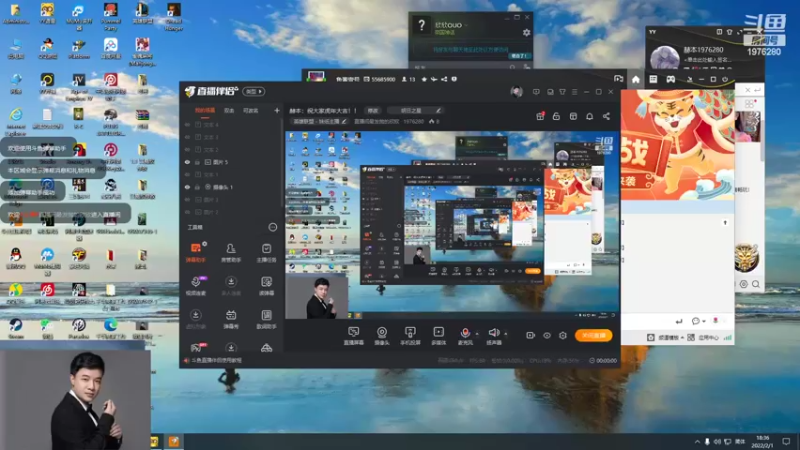This screenshot has width=800, height=450.
Task: Click the user avatar in 直播伴侣 title bar
Action: click(516, 92)
